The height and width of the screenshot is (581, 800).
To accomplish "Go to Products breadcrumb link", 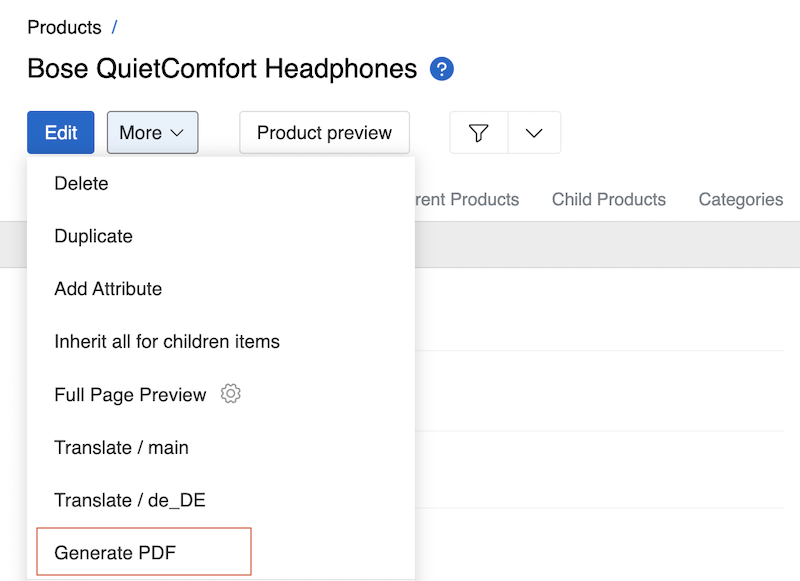I will 65,27.
